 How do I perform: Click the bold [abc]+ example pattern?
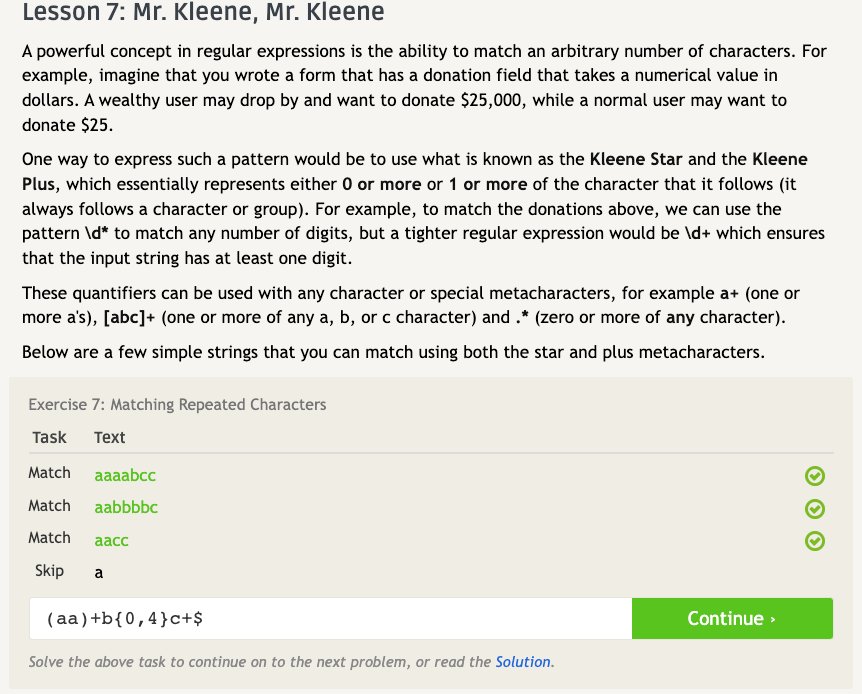point(131,318)
